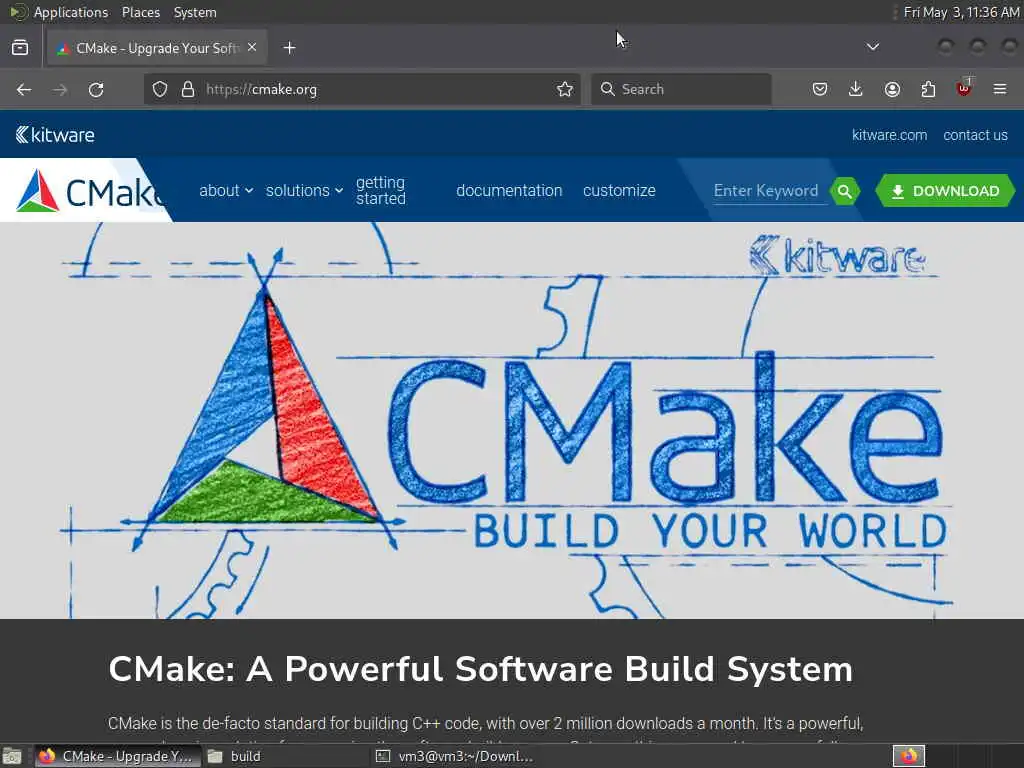Click the CMake Build Your World banner
This screenshot has height=768, width=1024.
click(512, 421)
